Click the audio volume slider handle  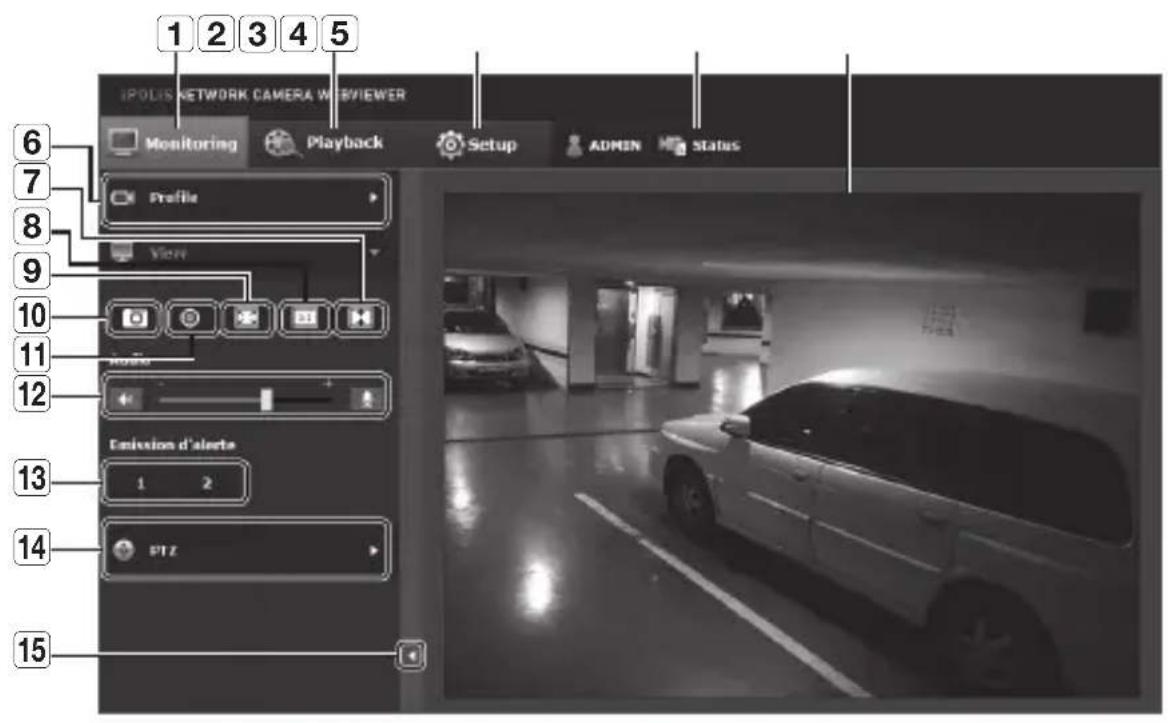tap(266, 399)
